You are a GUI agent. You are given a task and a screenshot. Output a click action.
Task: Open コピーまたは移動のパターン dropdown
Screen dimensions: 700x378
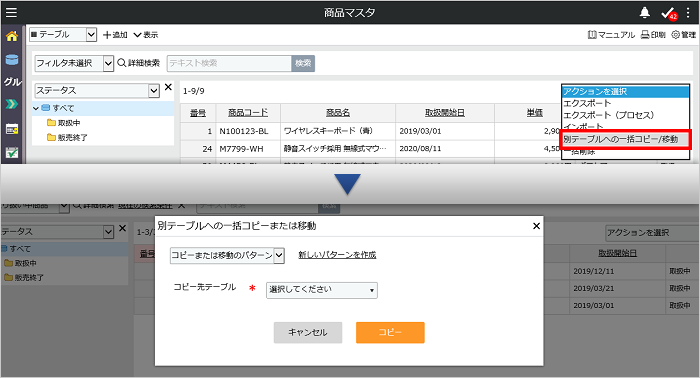pyautogui.click(x=227, y=256)
